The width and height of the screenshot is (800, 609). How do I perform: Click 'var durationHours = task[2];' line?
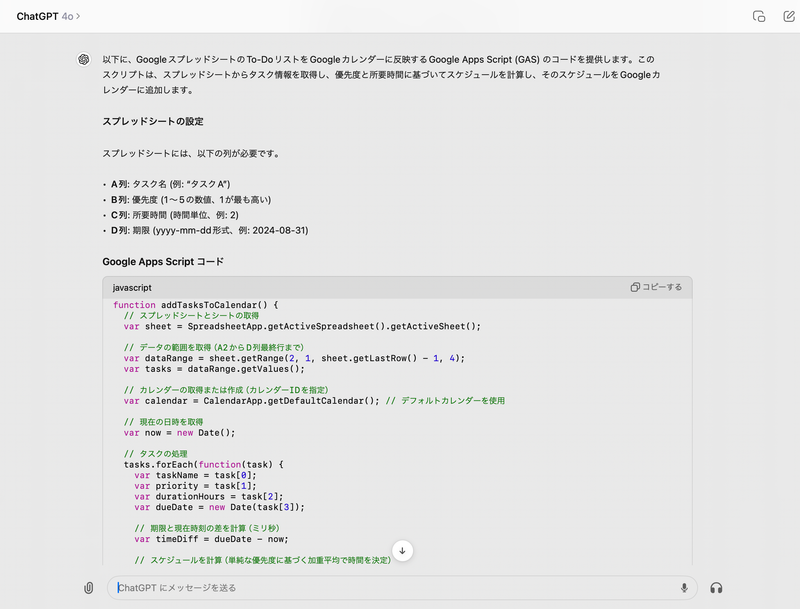tap(209, 497)
